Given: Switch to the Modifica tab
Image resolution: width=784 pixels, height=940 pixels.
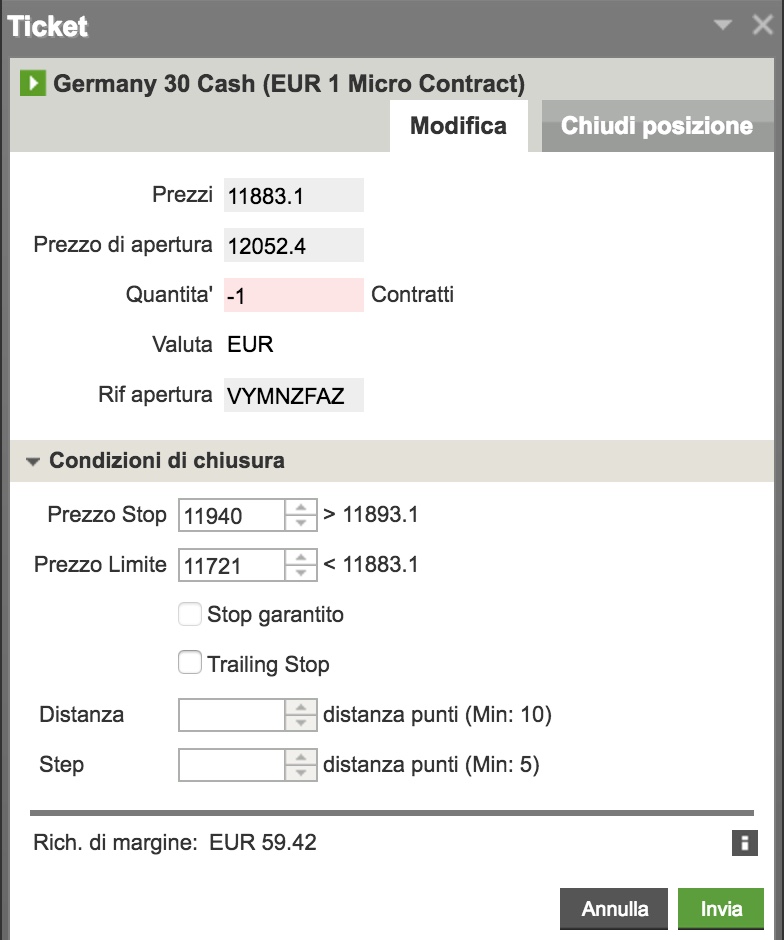Looking at the screenshot, I should 458,126.
